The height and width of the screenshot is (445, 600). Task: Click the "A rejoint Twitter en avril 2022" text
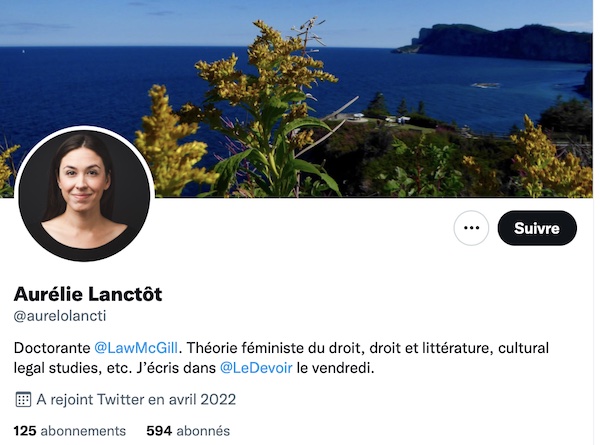(136, 399)
